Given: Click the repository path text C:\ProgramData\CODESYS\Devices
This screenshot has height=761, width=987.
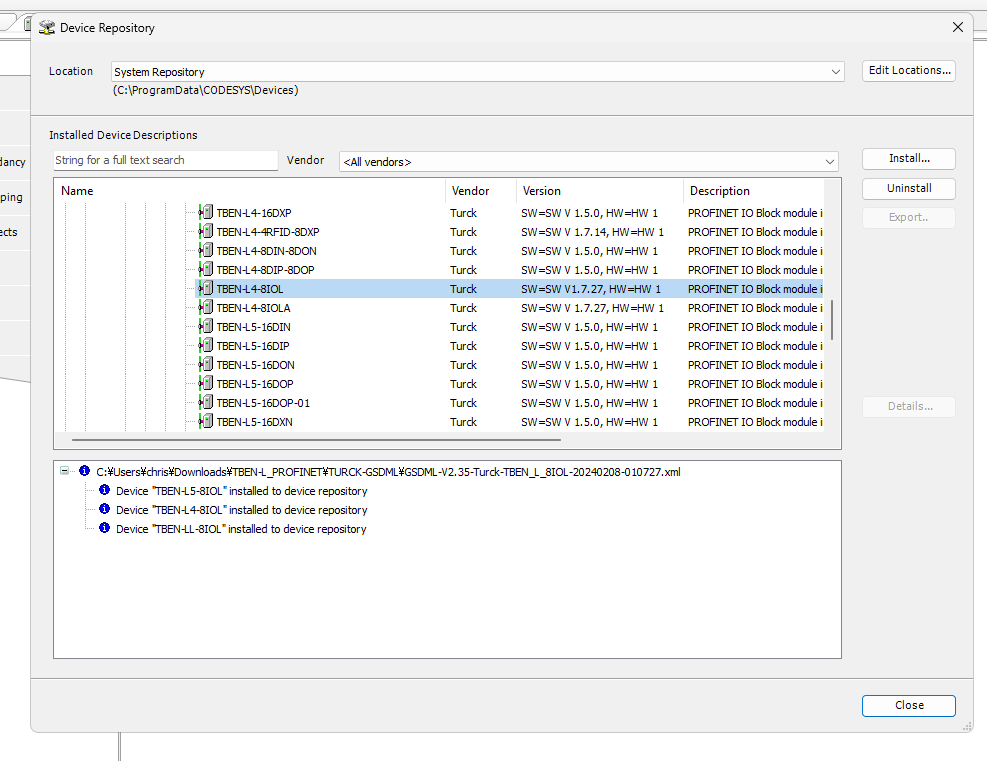Looking at the screenshot, I should pyautogui.click(x=205, y=90).
